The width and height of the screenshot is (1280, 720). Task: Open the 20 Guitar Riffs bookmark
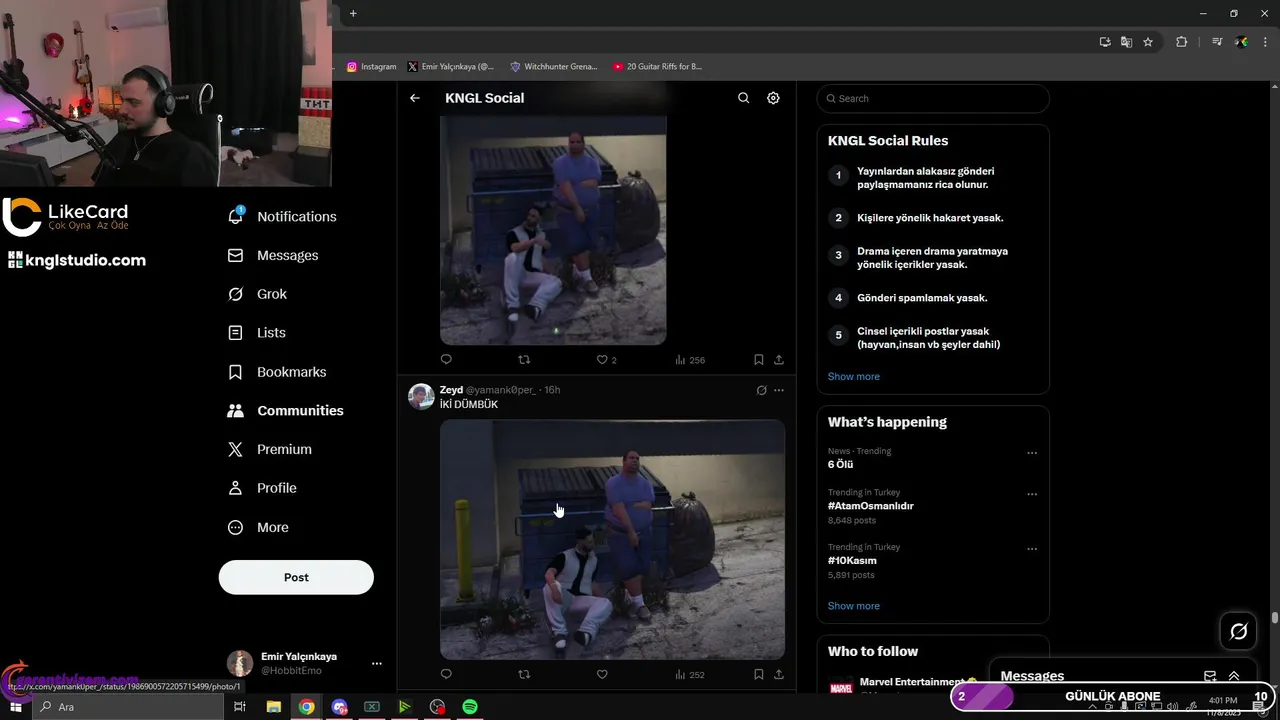click(658, 67)
